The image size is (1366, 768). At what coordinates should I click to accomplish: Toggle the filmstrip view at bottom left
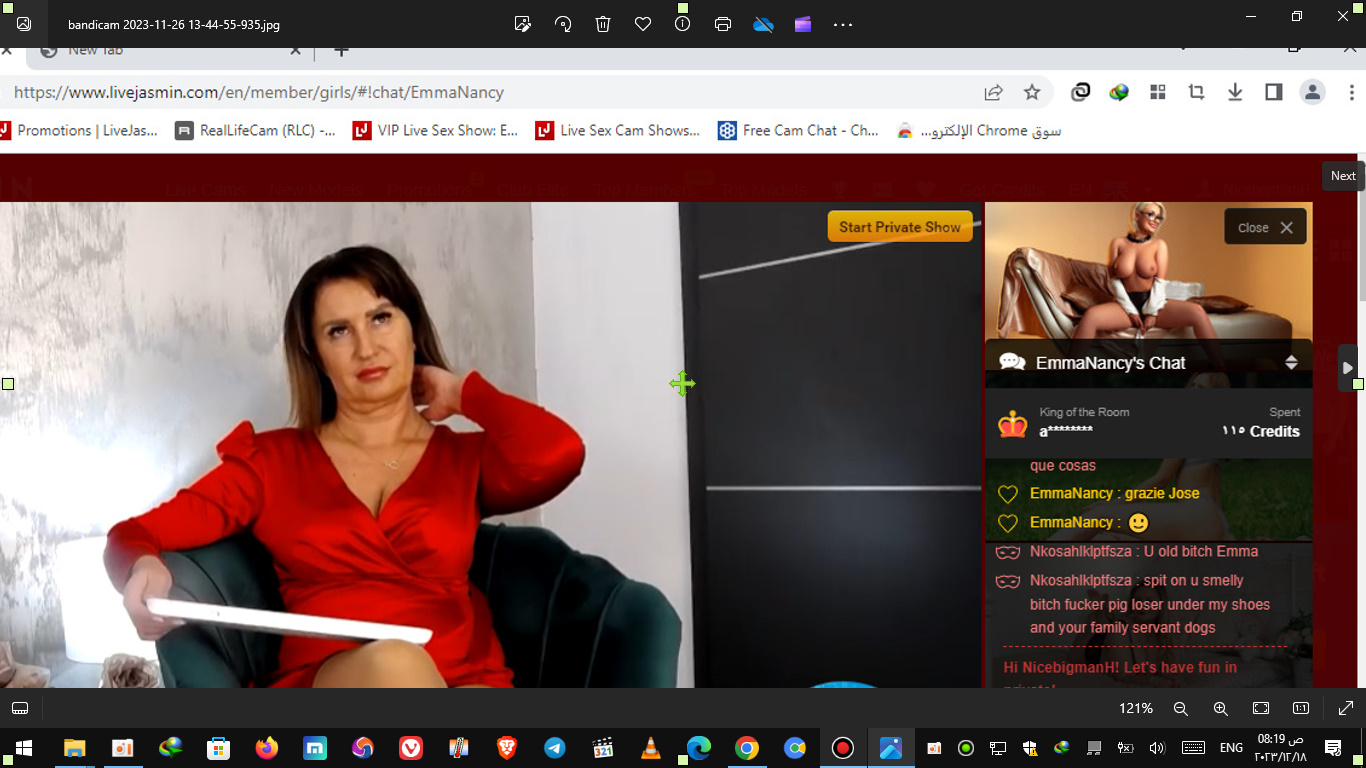click(x=20, y=708)
